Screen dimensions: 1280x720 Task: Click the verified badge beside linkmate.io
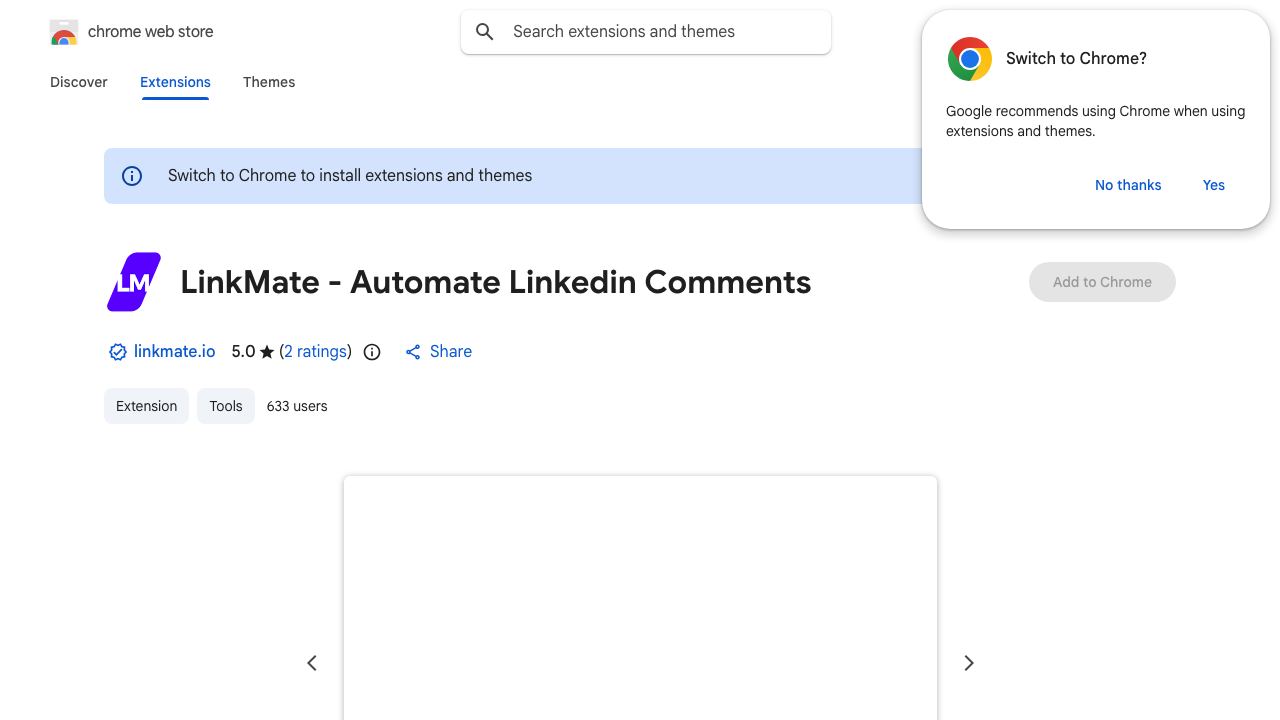pos(118,352)
